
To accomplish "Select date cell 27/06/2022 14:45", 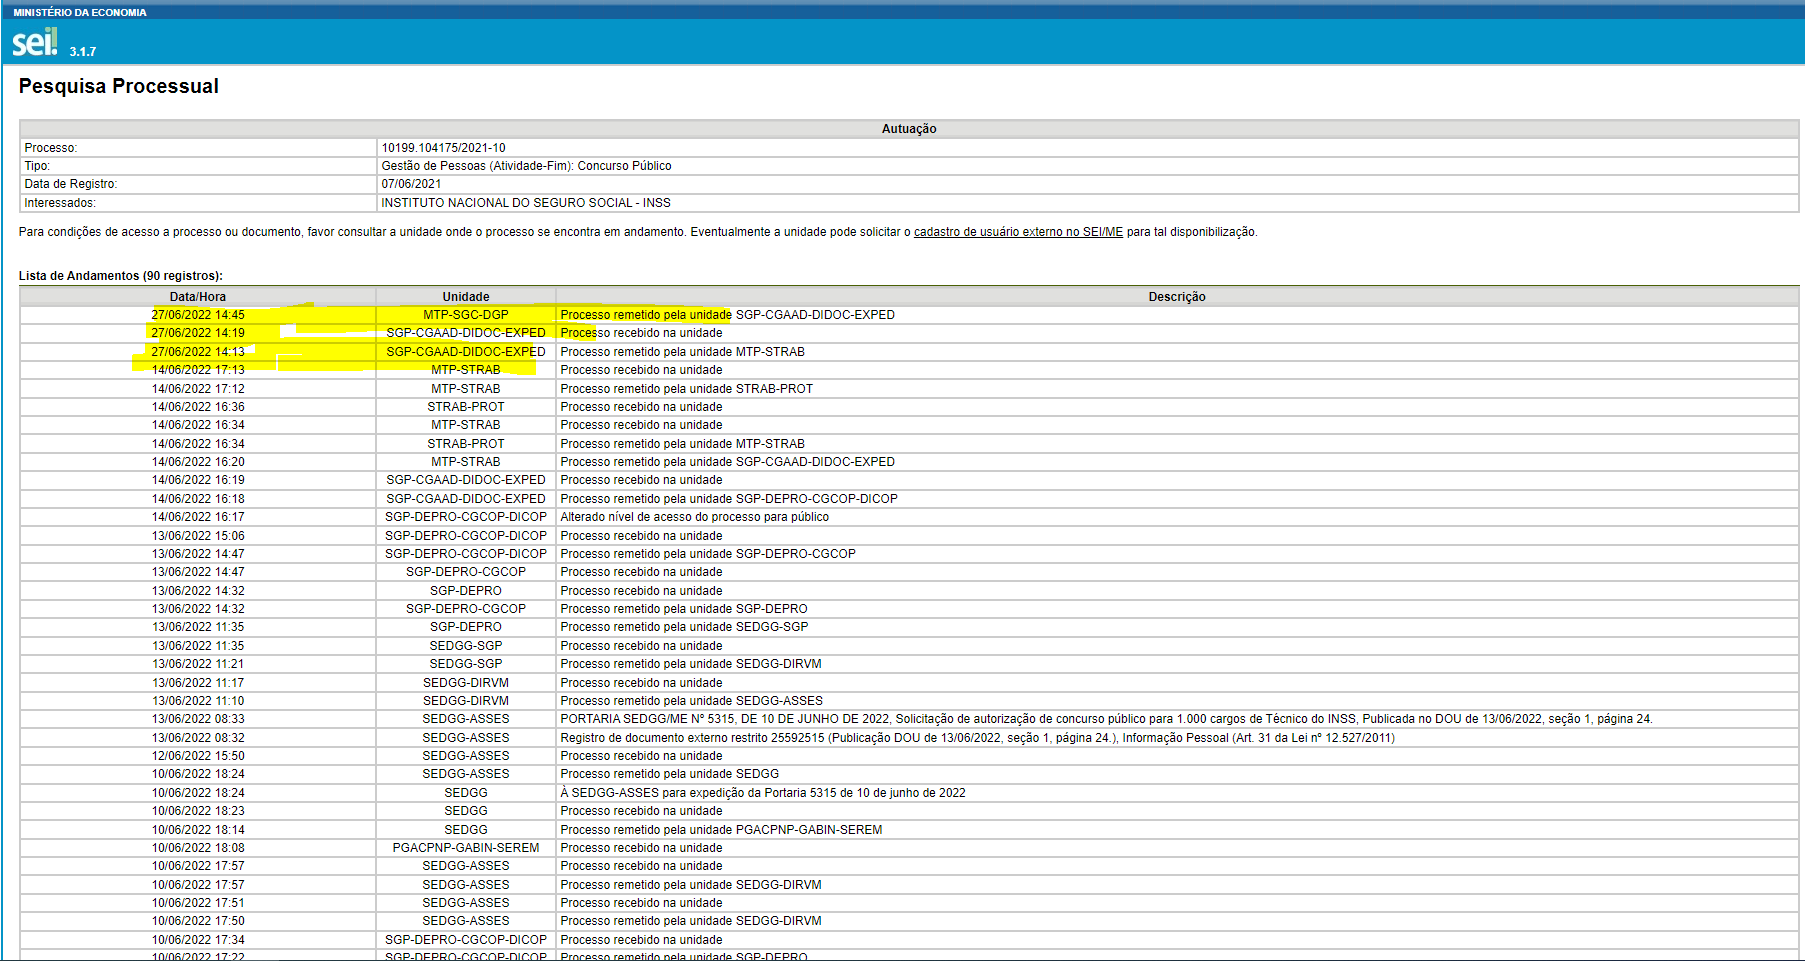I will (x=198, y=315).
